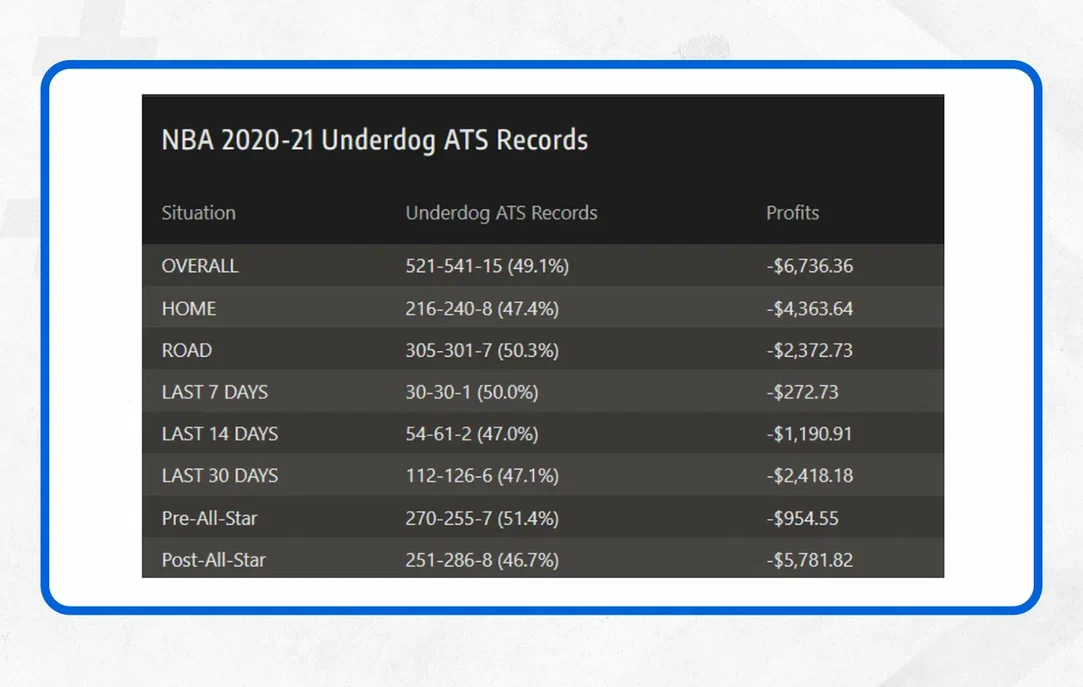This screenshot has height=687, width=1083.
Task: Select the ROAD situation row
Action: [187, 351]
